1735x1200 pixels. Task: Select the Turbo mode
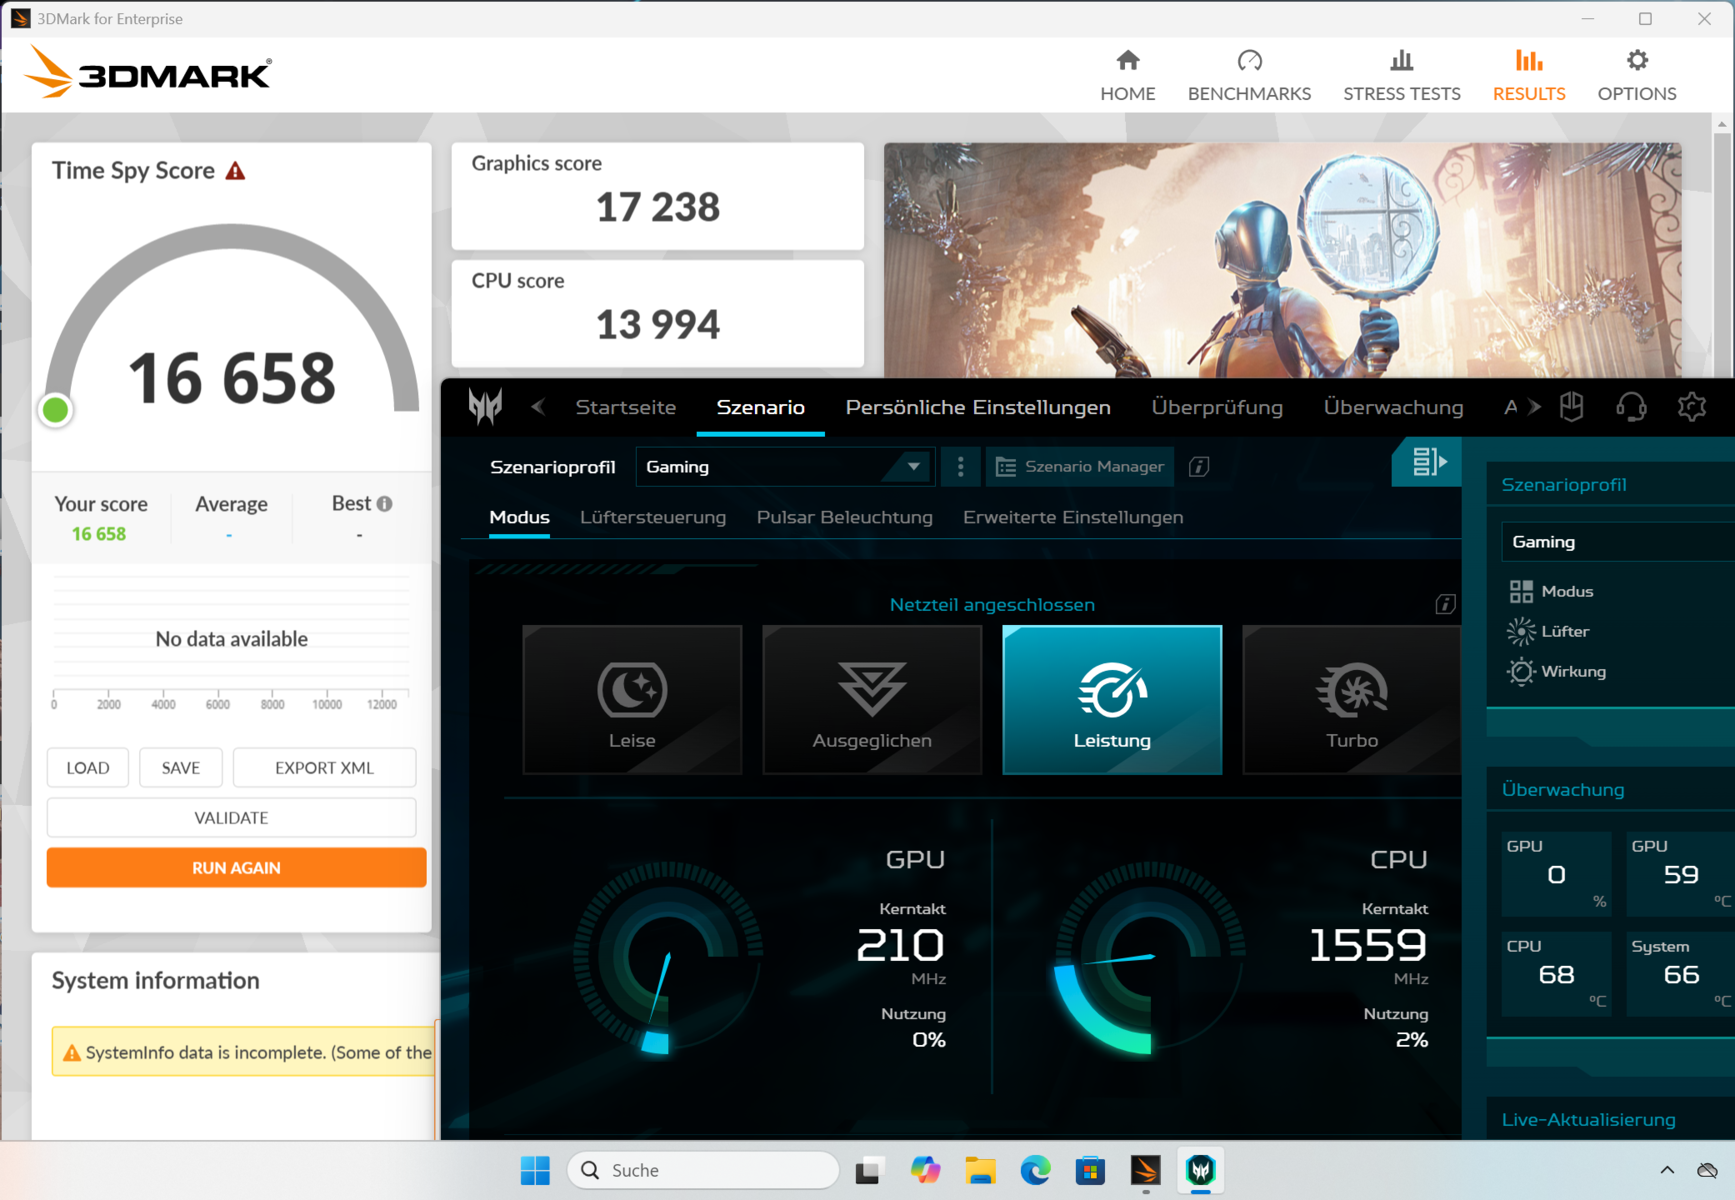(x=1351, y=700)
